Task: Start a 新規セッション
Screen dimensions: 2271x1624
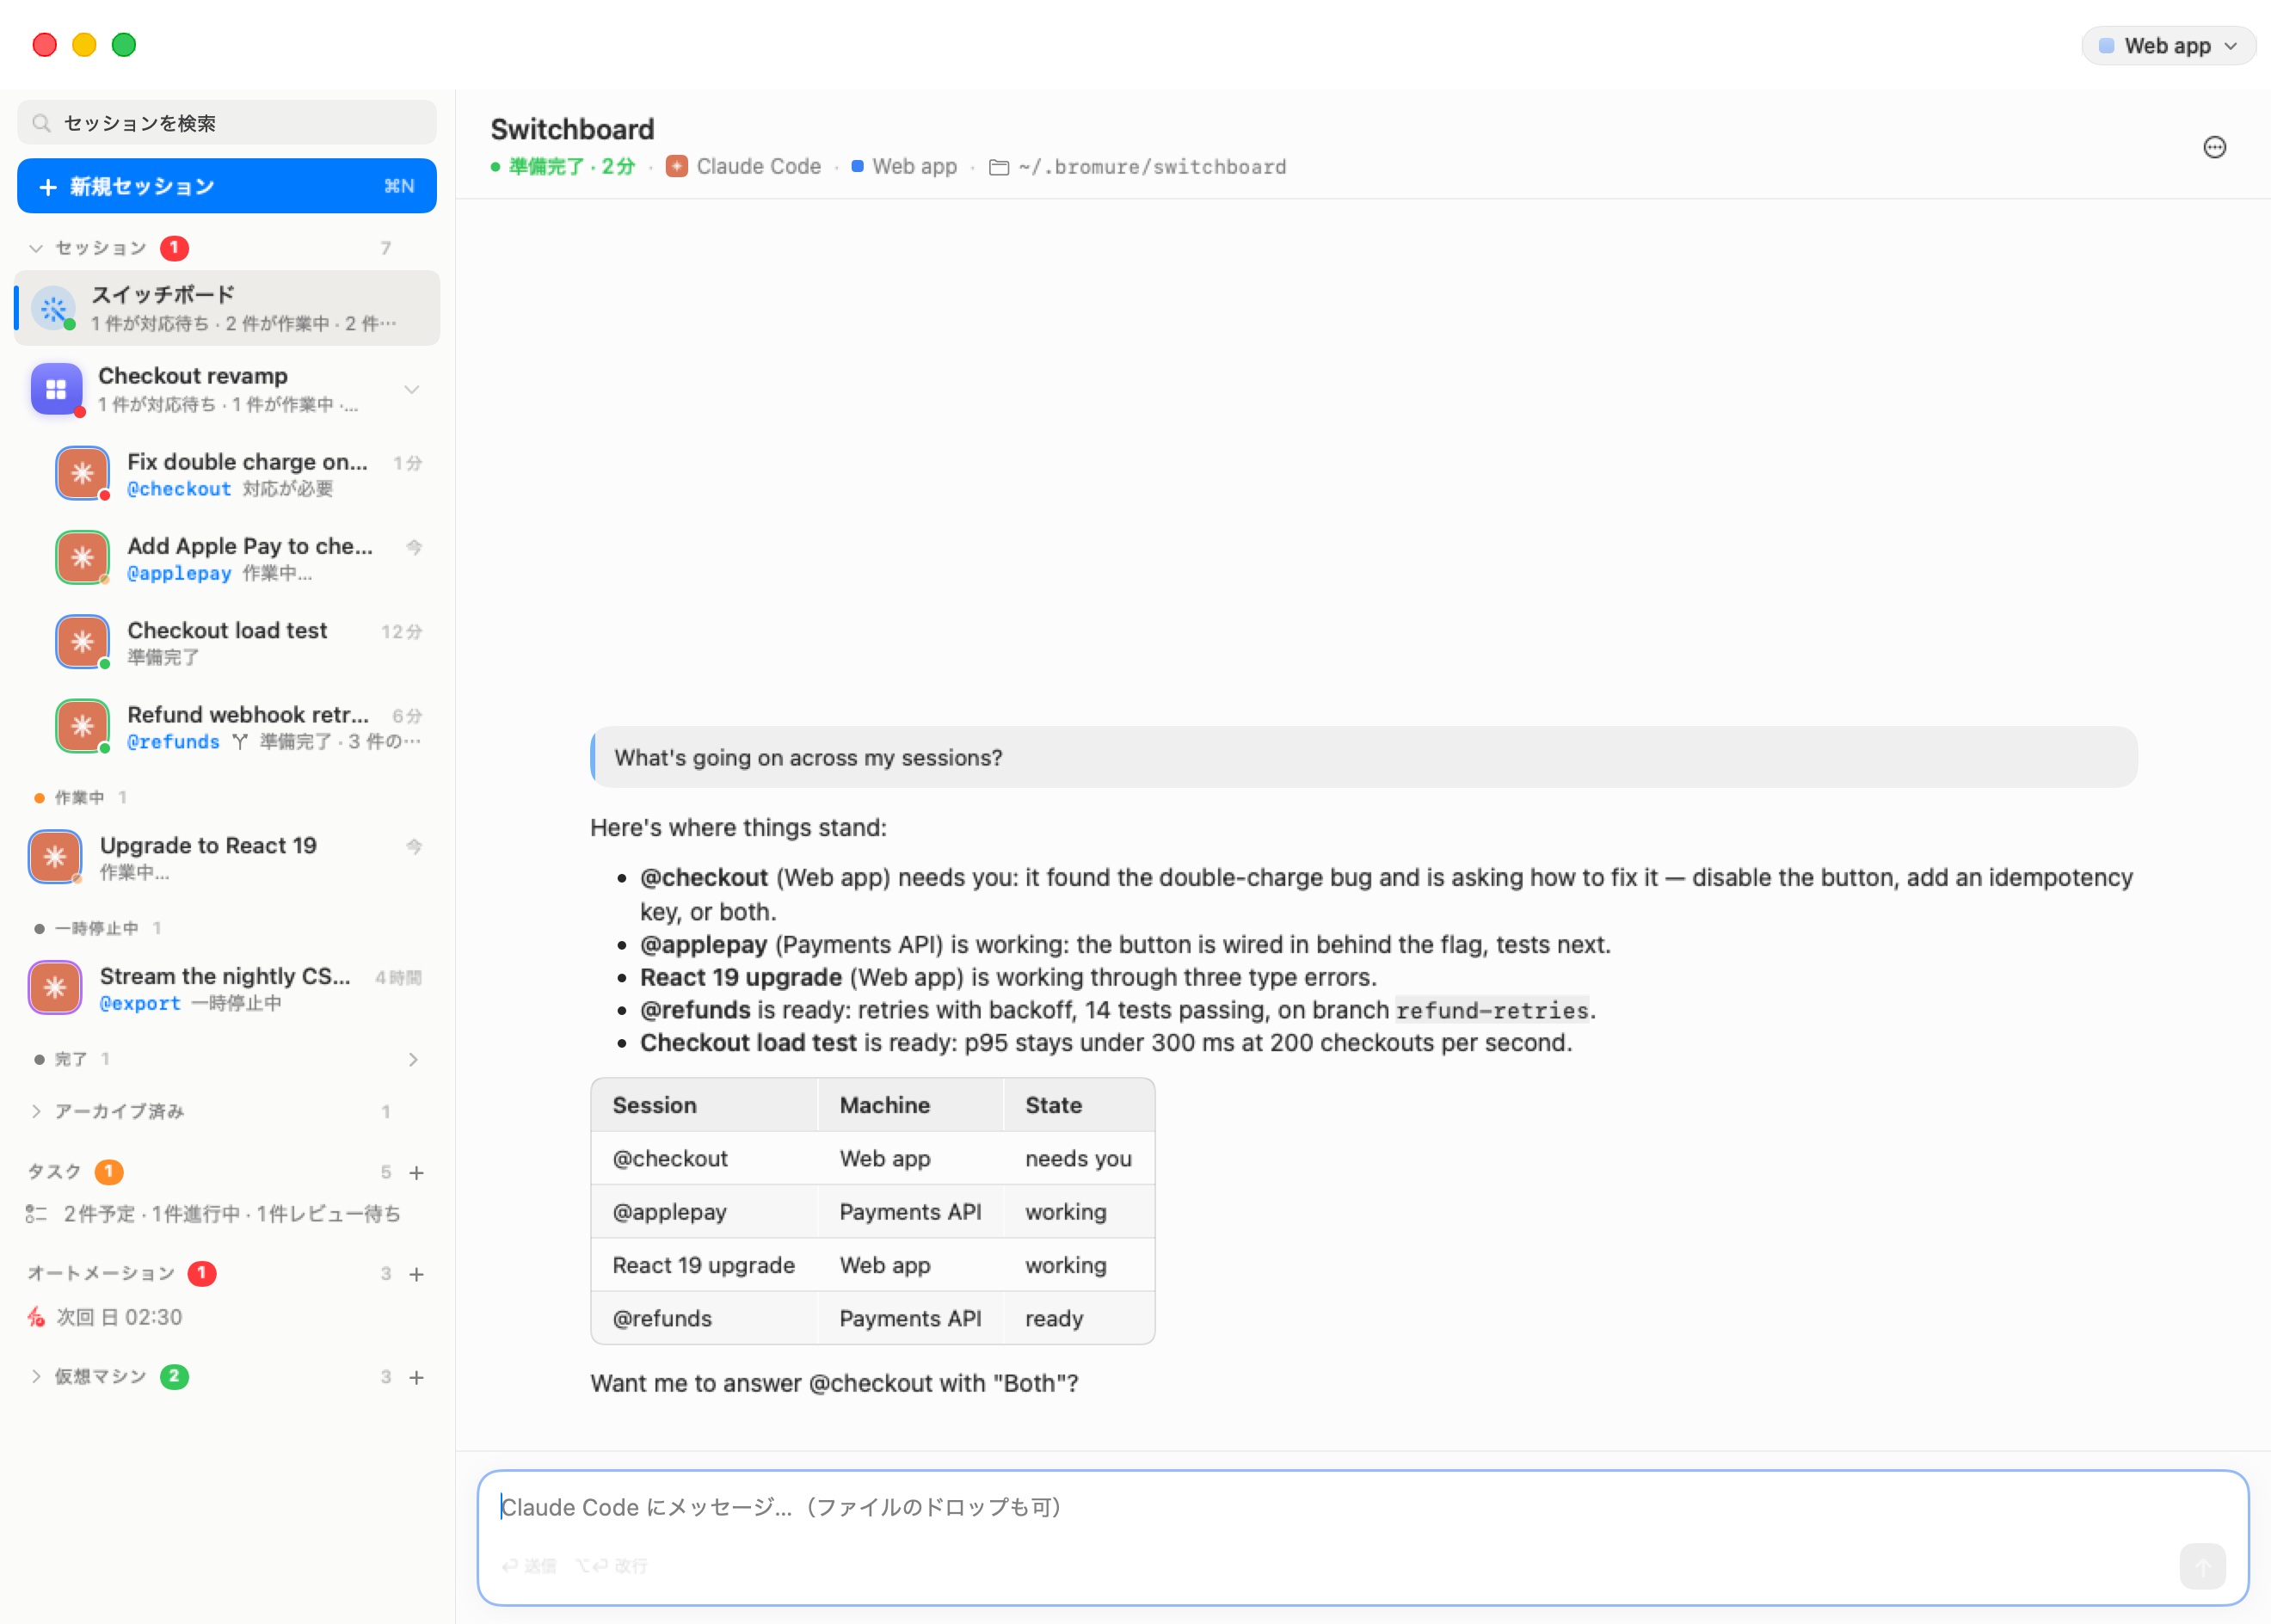Action: (x=227, y=186)
